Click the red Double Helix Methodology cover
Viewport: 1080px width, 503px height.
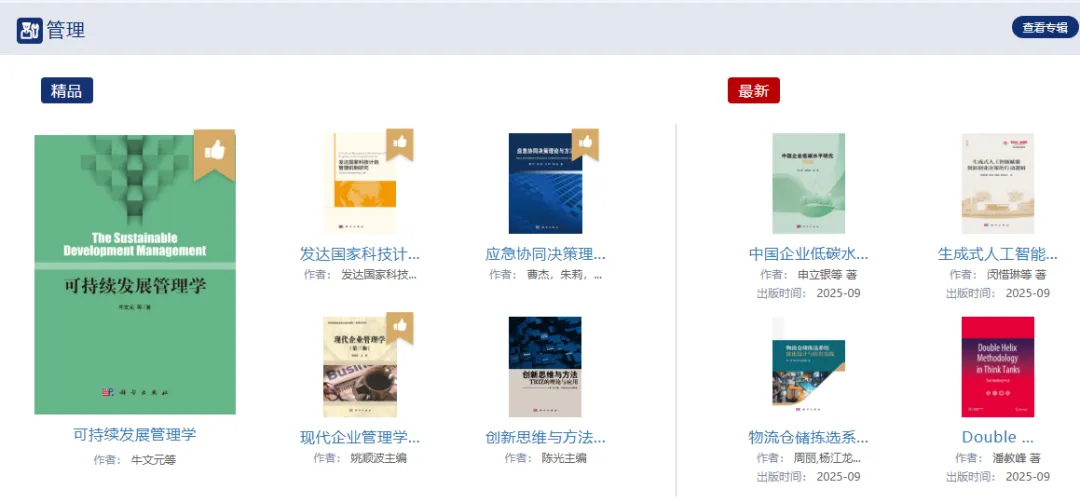[998, 367]
